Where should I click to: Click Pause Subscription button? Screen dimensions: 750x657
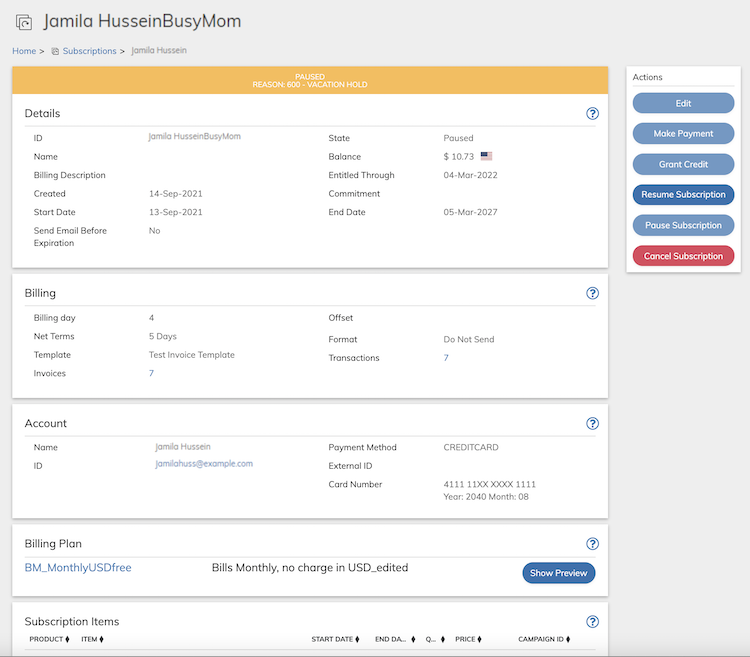pos(683,225)
